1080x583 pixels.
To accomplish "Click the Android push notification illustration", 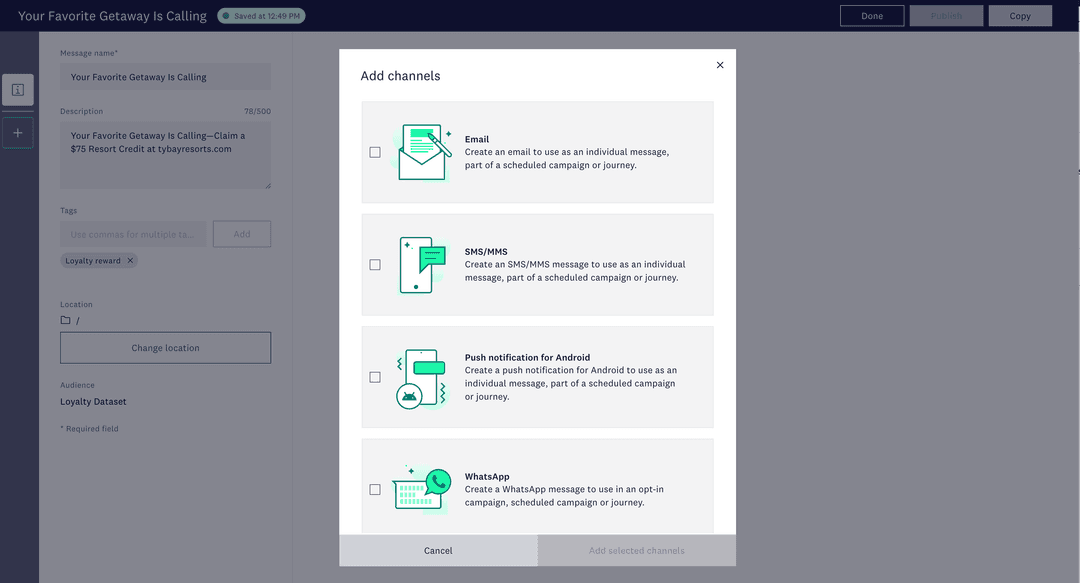I will [420, 377].
